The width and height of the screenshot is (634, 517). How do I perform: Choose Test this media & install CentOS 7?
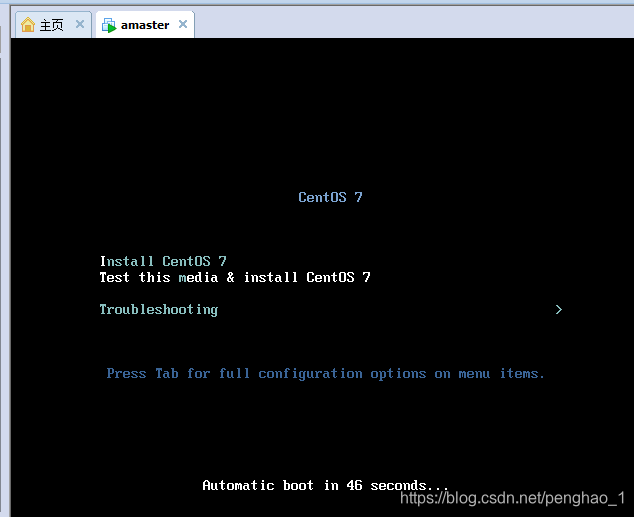click(235, 277)
